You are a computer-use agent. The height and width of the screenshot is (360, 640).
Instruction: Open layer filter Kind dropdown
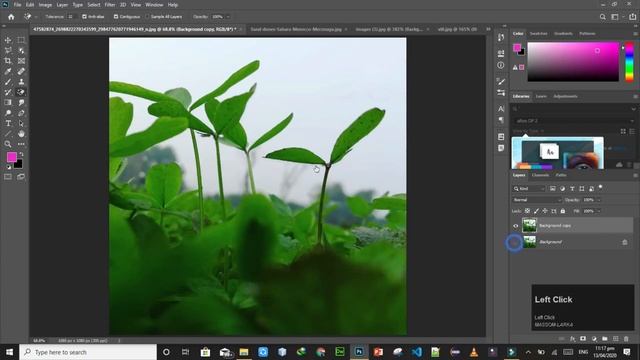529,189
